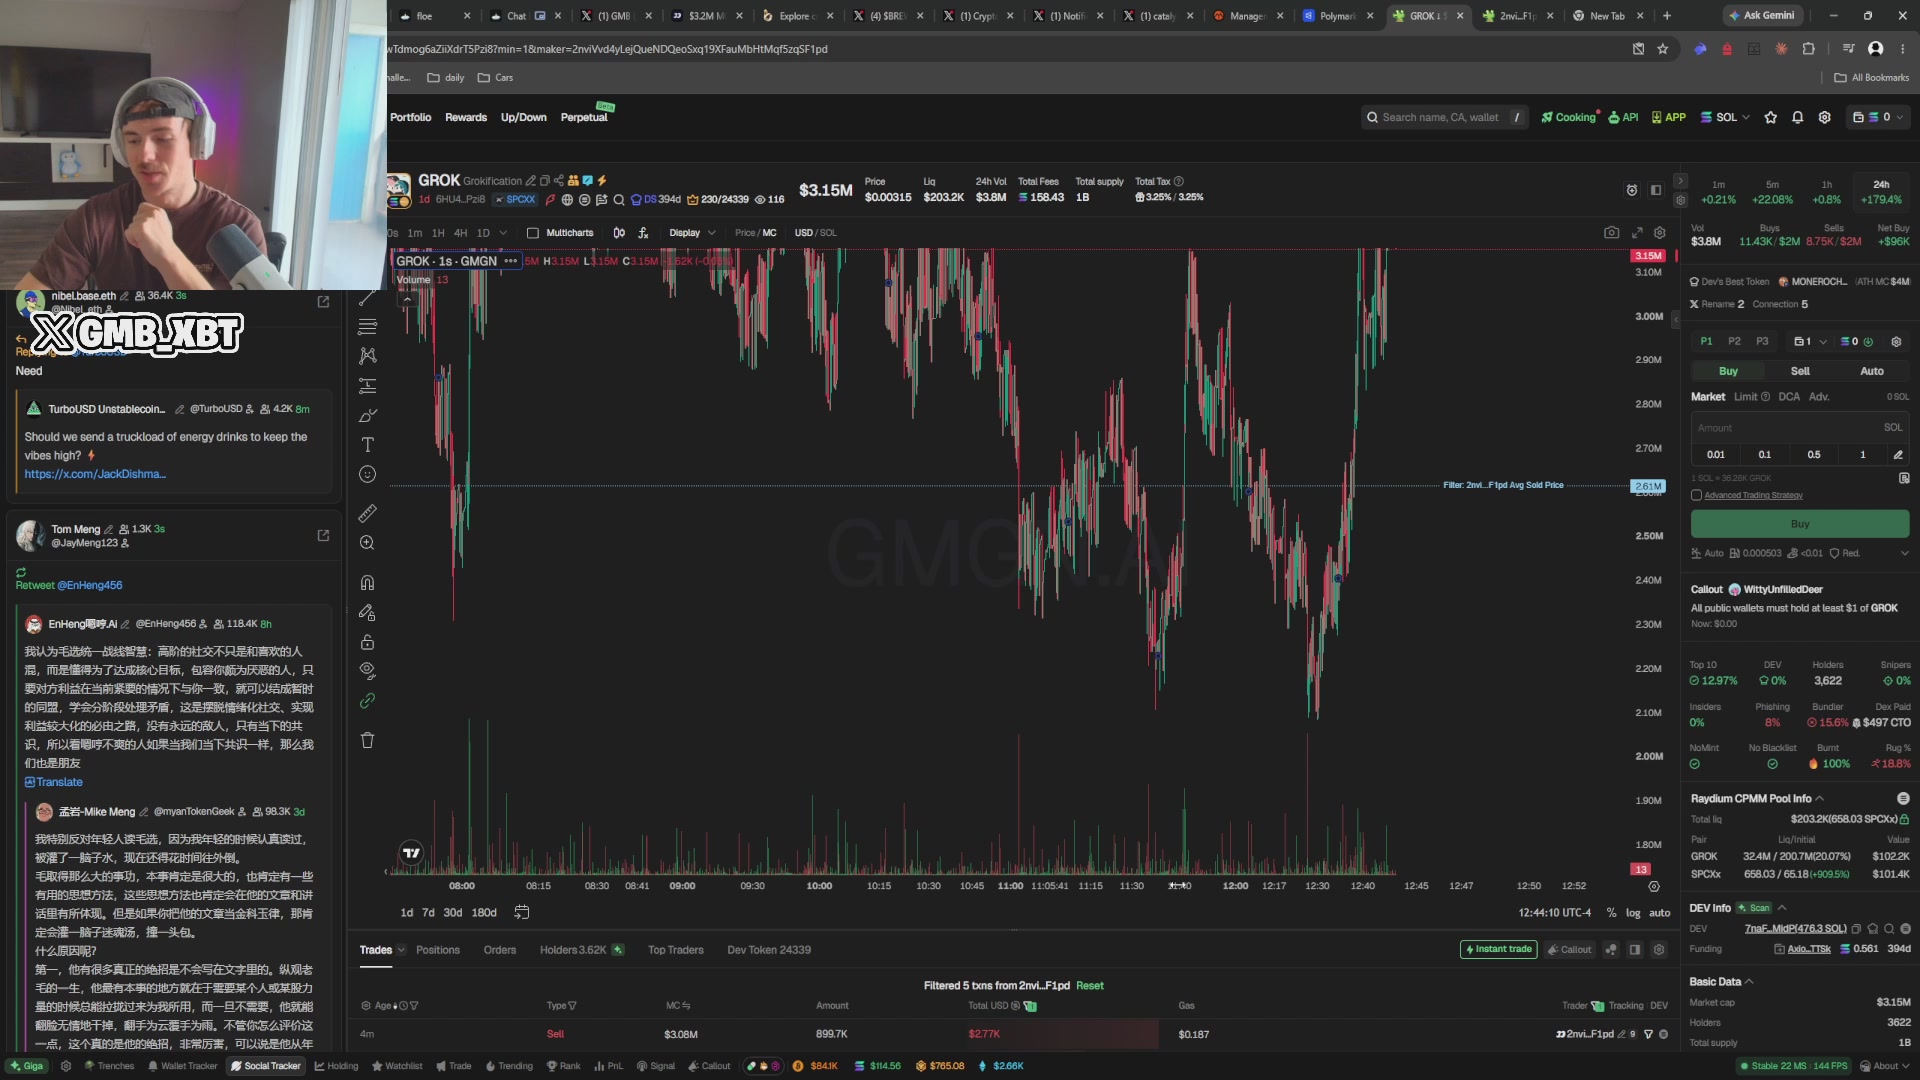Screen dimensions: 1920x1080
Task: Collapse the Volume indicator legend
Action: point(406,299)
